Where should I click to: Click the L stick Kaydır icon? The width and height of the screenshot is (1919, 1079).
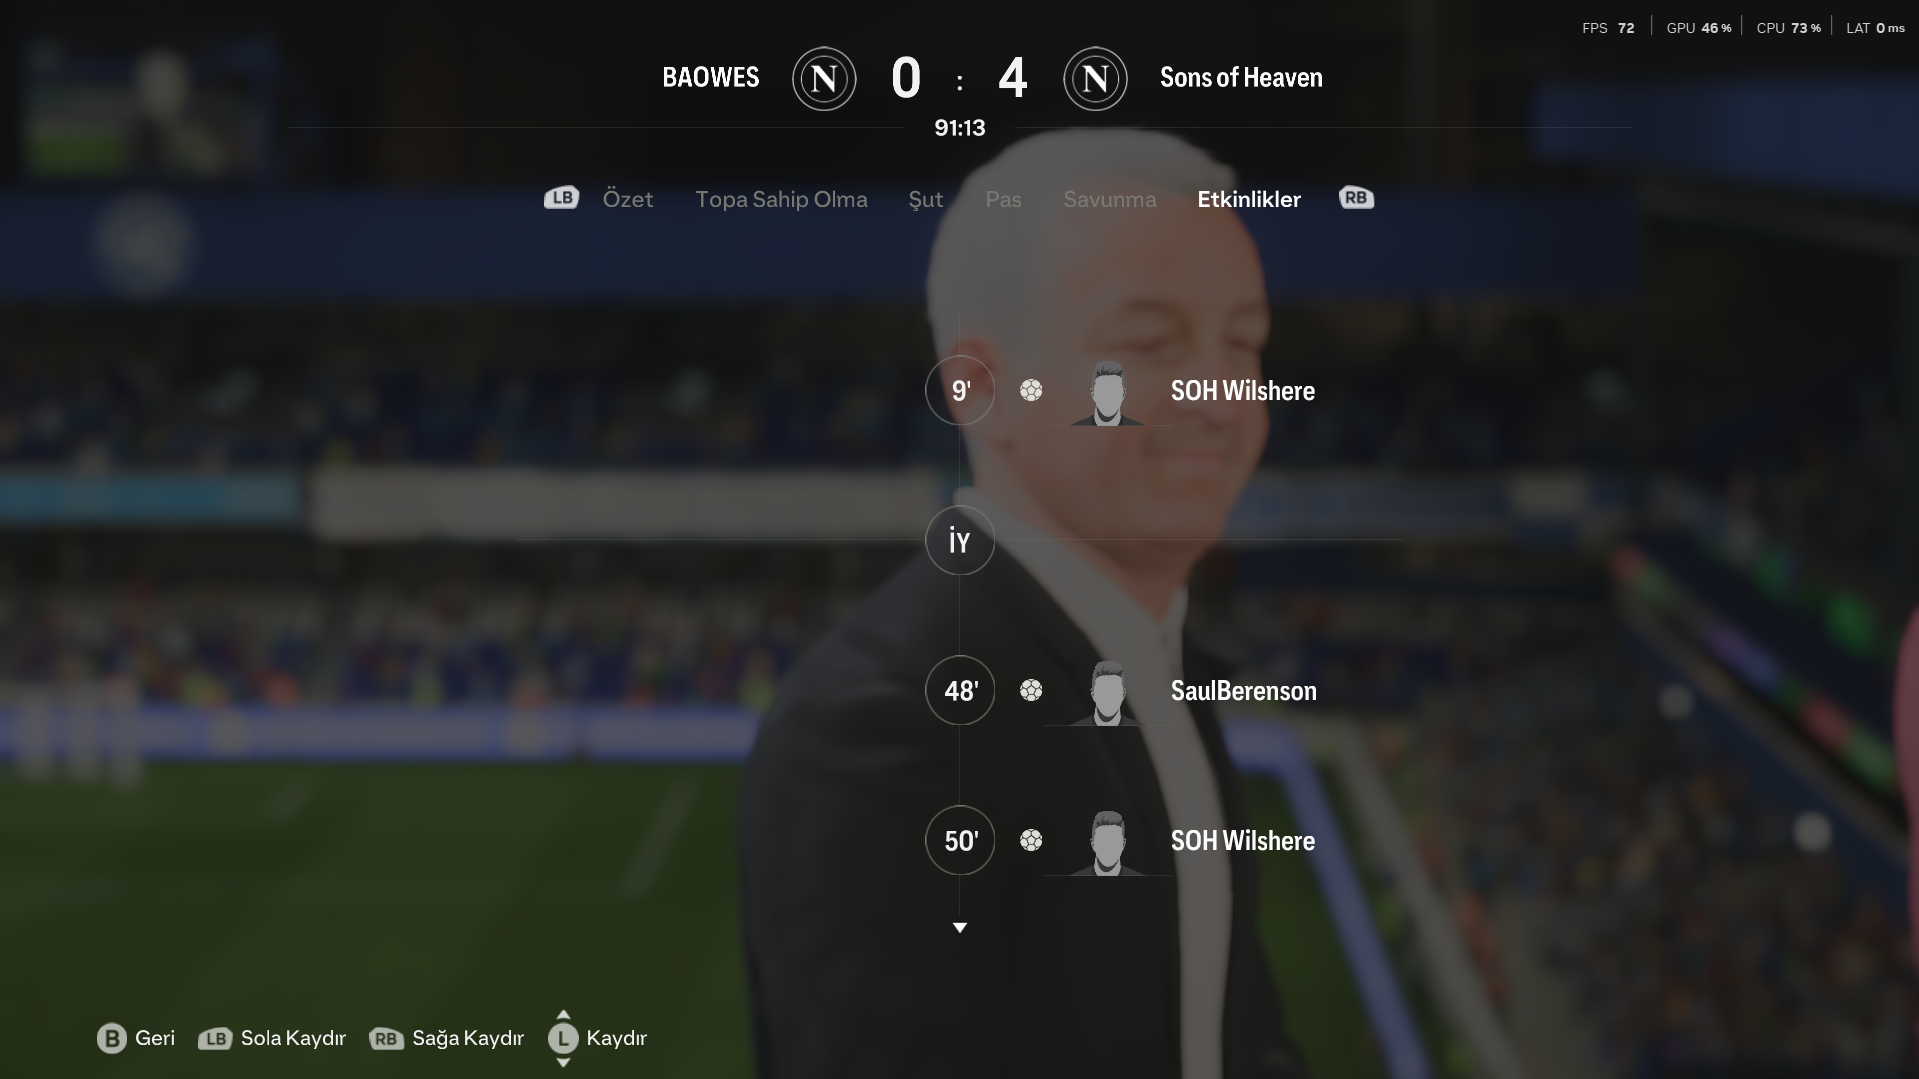coord(563,1038)
